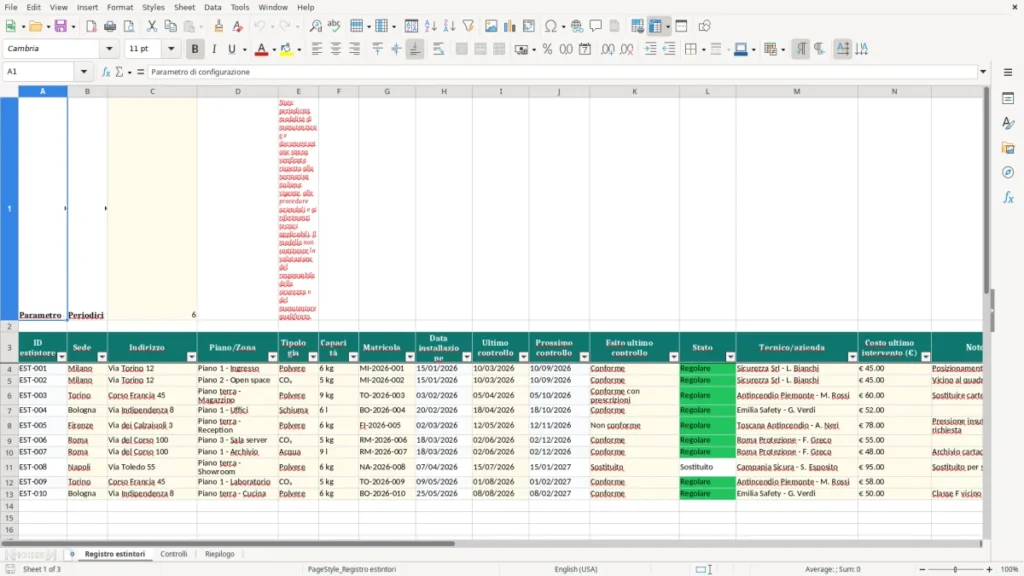Viewport: 1024px width, 576px height.
Task: Insert special character omega icon
Action: click(x=551, y=26)
